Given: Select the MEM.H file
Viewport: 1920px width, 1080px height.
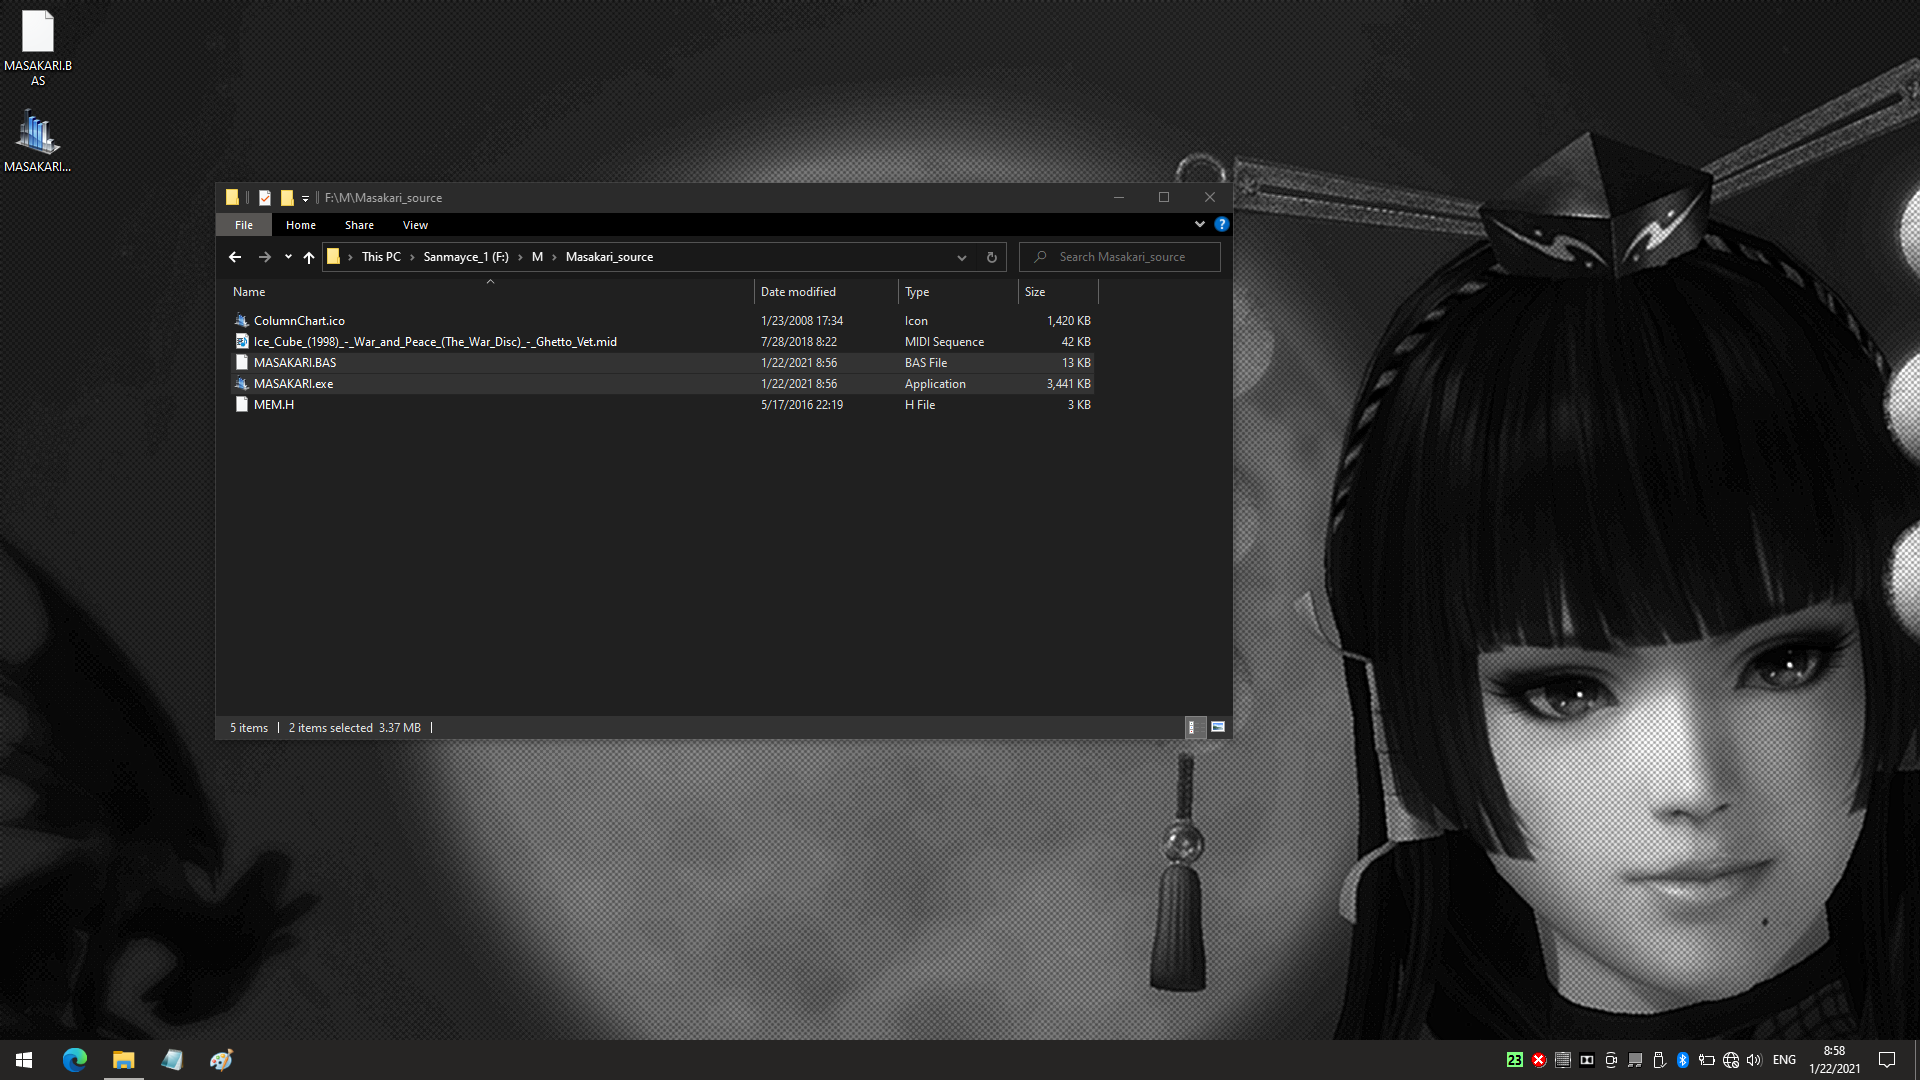Looking at the screenshot, I should 660,405.
